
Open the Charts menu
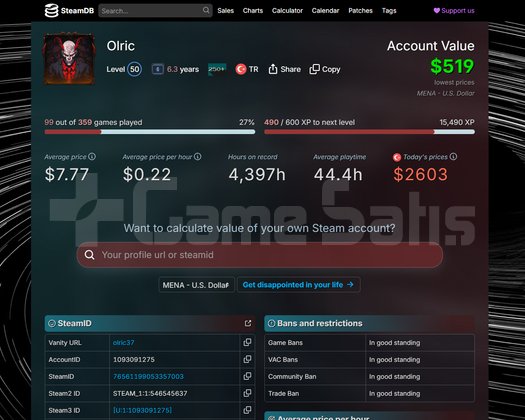[253, 11]
